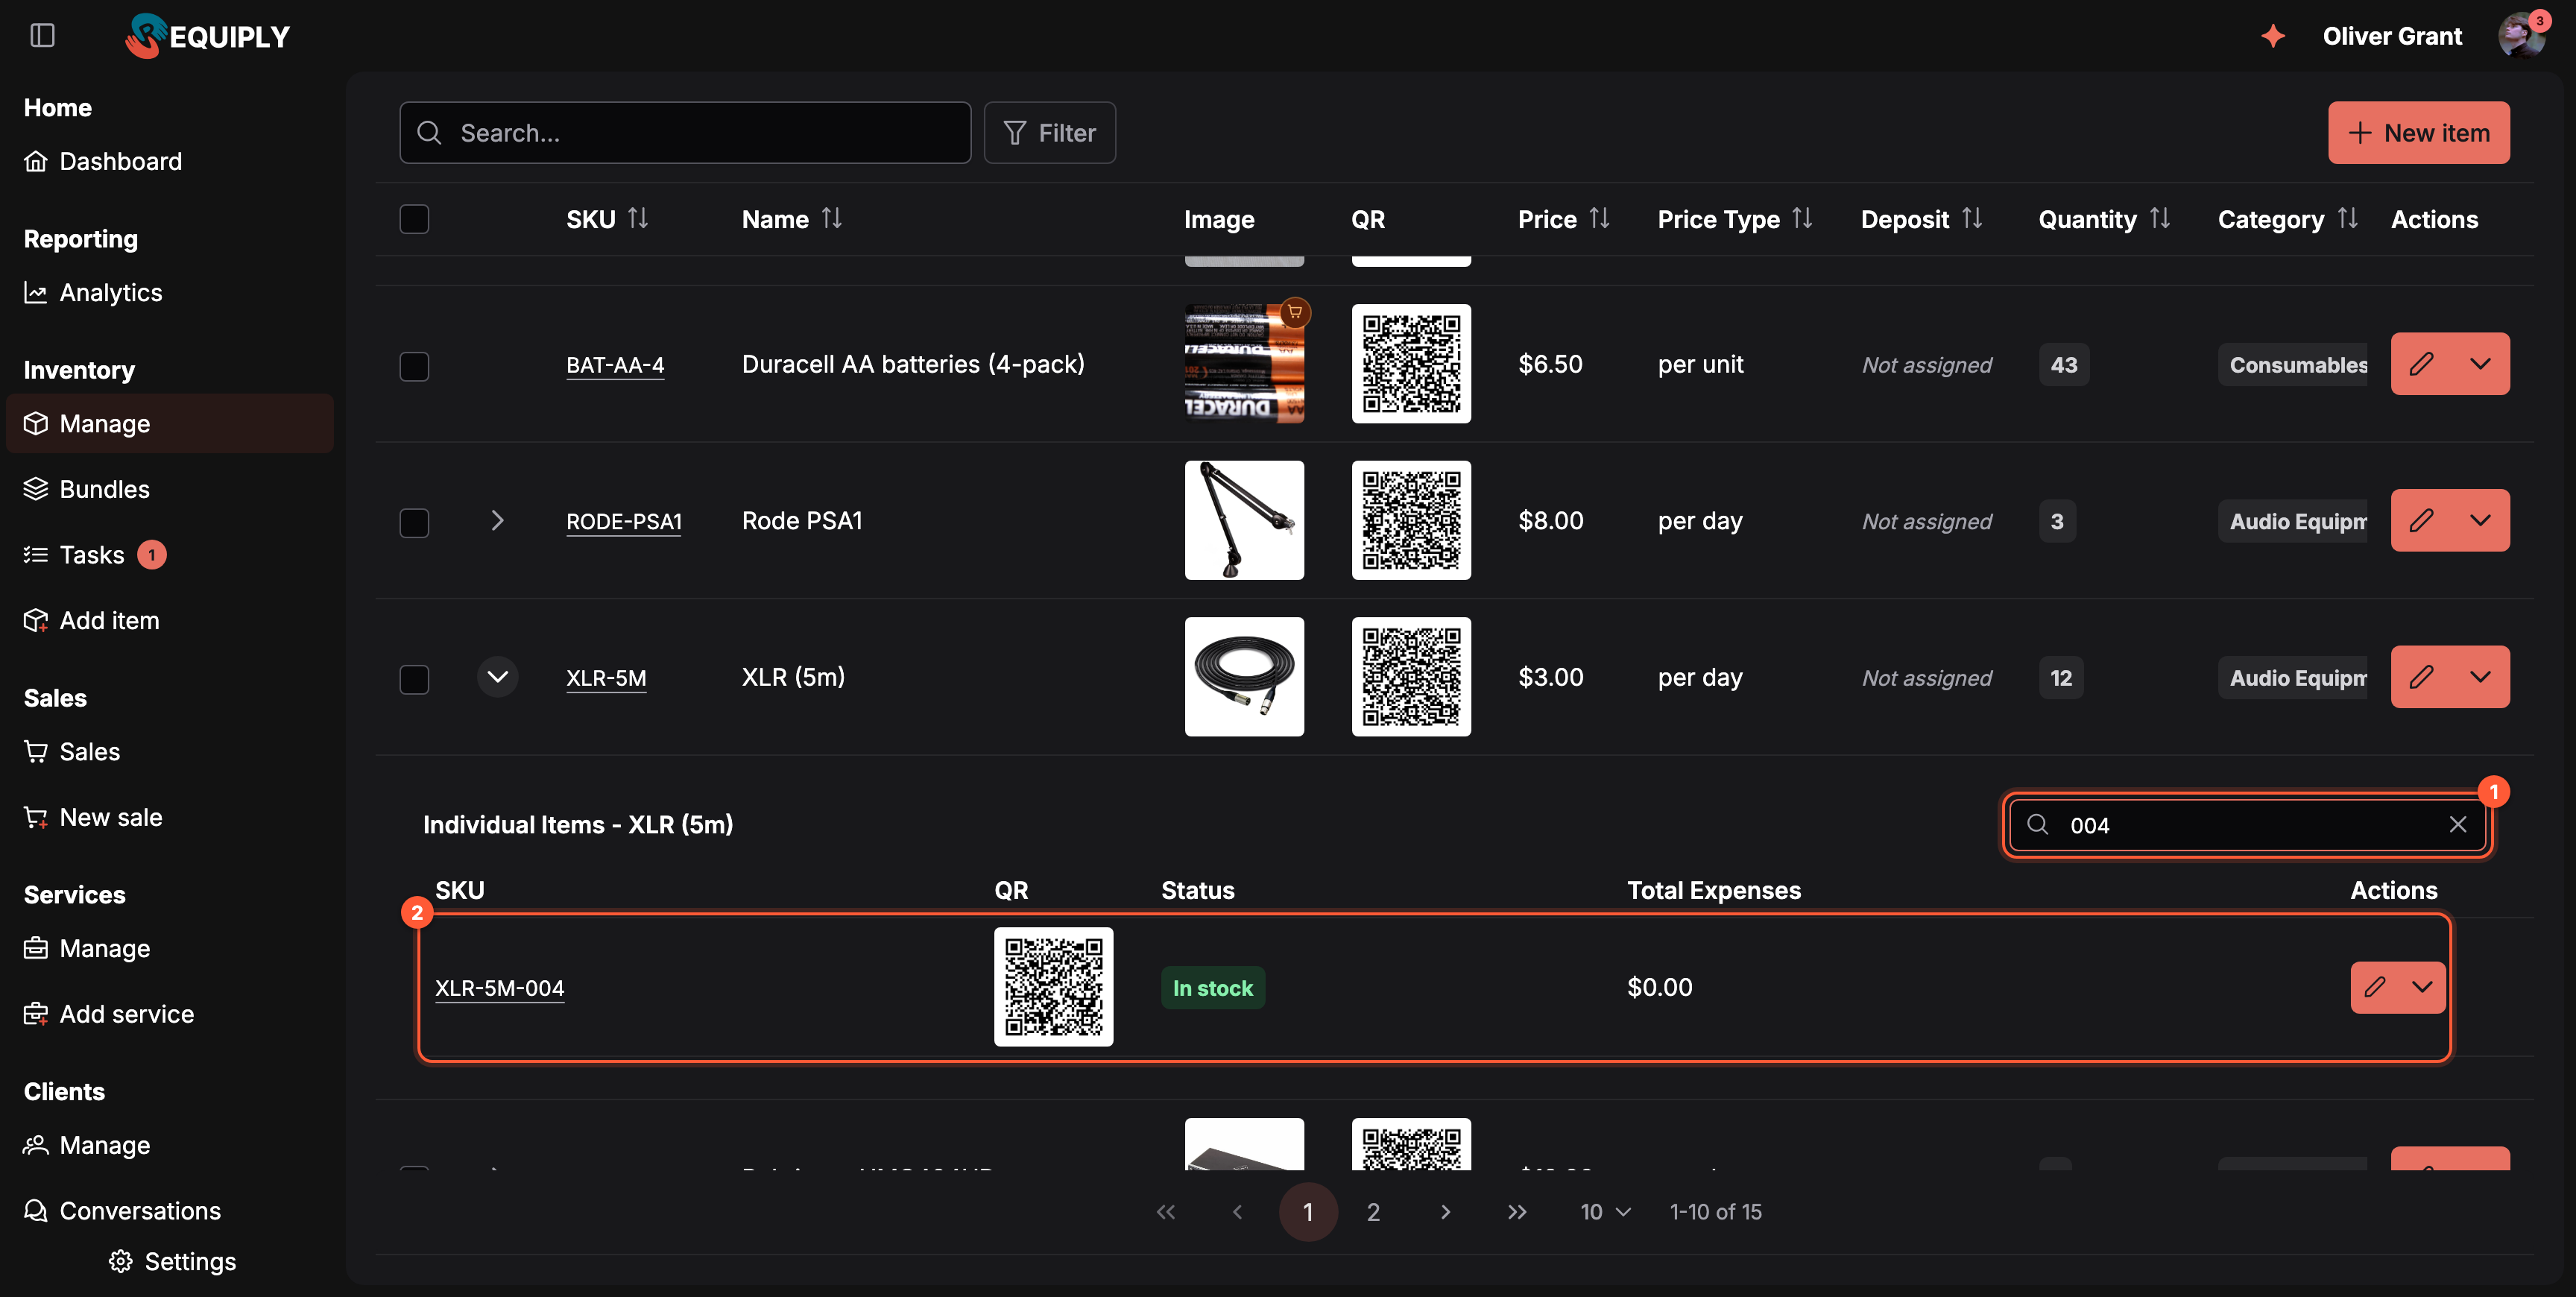Open the XLR (5m) cable thumbnail
2576x1297 pixels.
[1244, 677]
